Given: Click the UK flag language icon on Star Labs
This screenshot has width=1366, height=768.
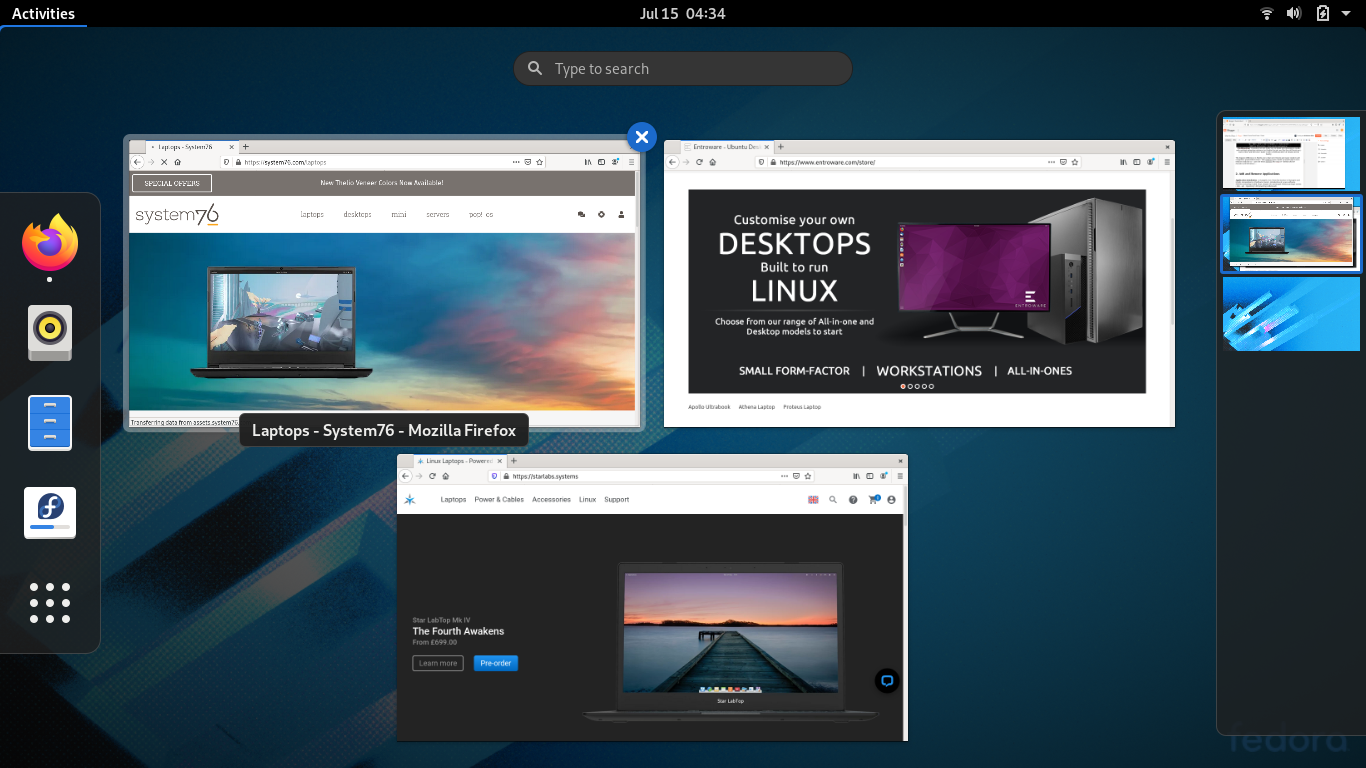Looking at the screenshot, I should 813,500.
